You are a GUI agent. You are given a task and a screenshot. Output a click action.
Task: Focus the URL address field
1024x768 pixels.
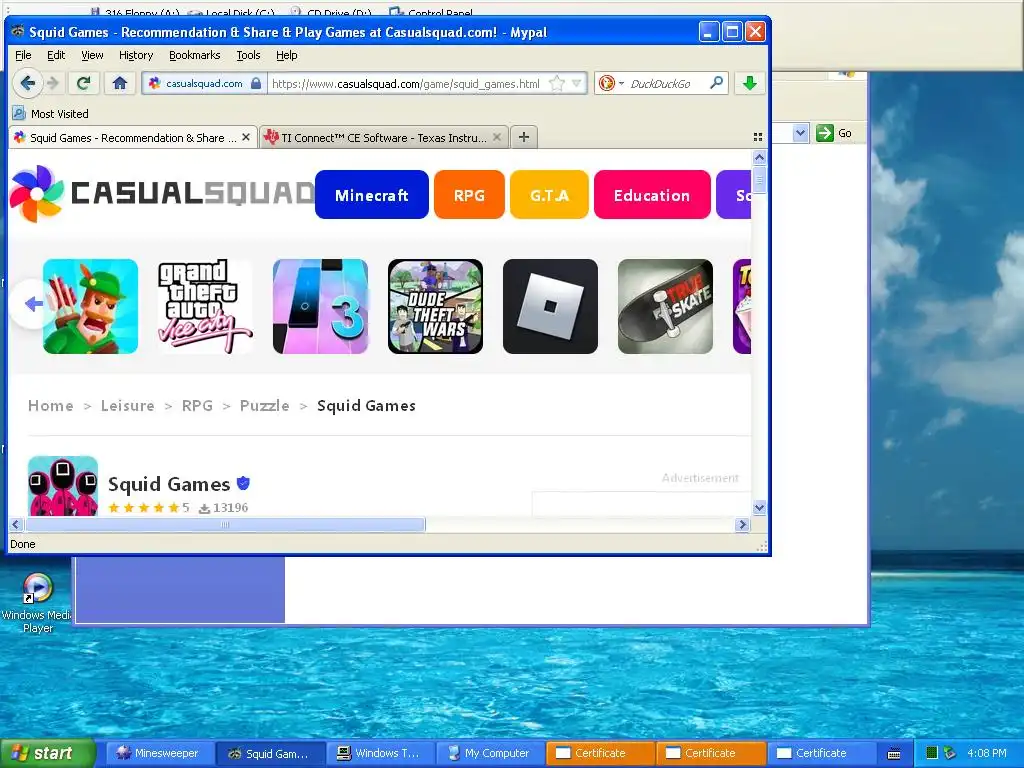pyautogui.click(x=408, y=84)
